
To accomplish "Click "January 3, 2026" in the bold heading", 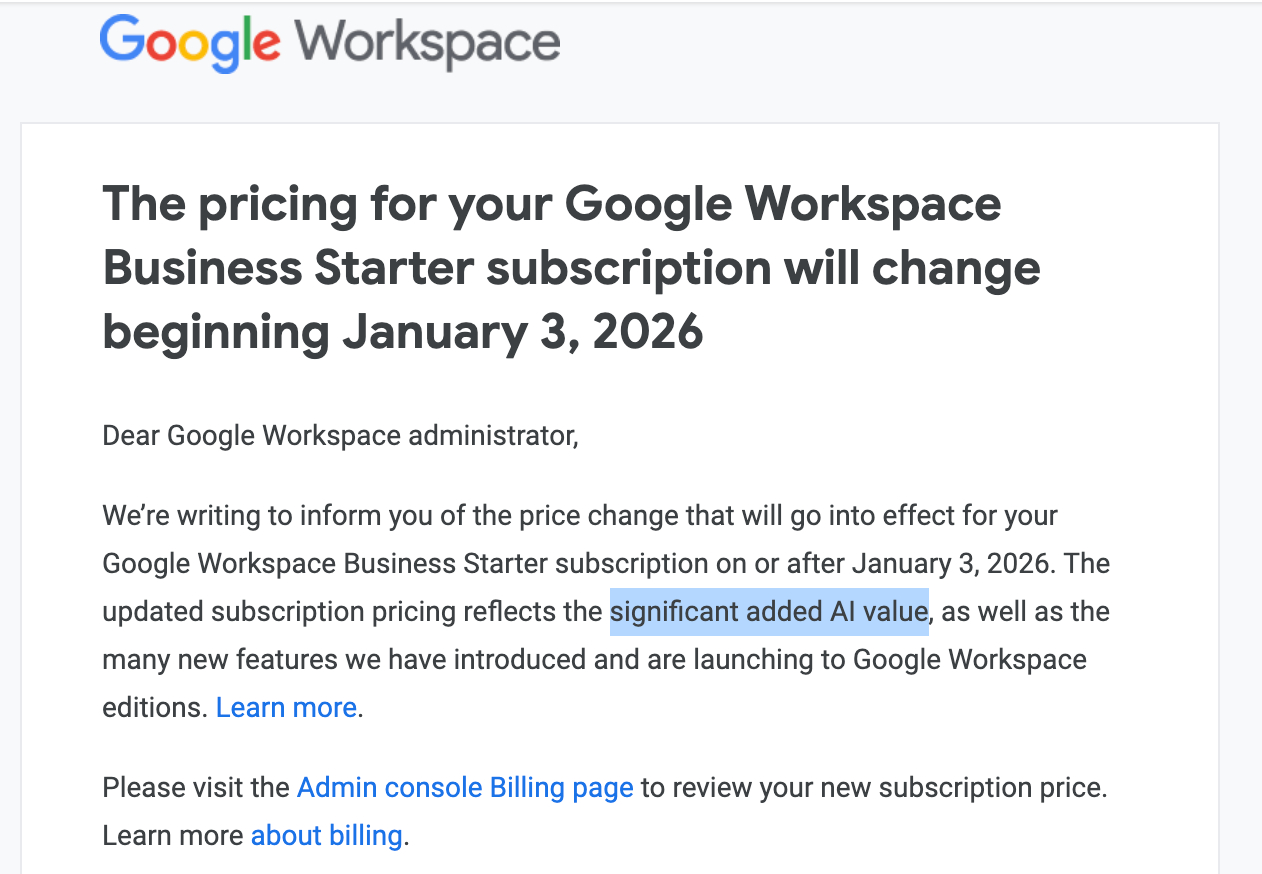I will (523, 332).
